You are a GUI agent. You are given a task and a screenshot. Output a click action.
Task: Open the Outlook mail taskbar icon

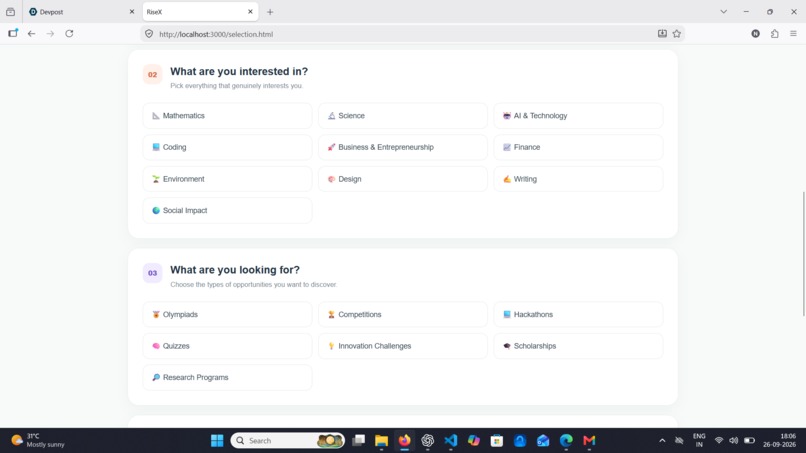click(543, 441)
